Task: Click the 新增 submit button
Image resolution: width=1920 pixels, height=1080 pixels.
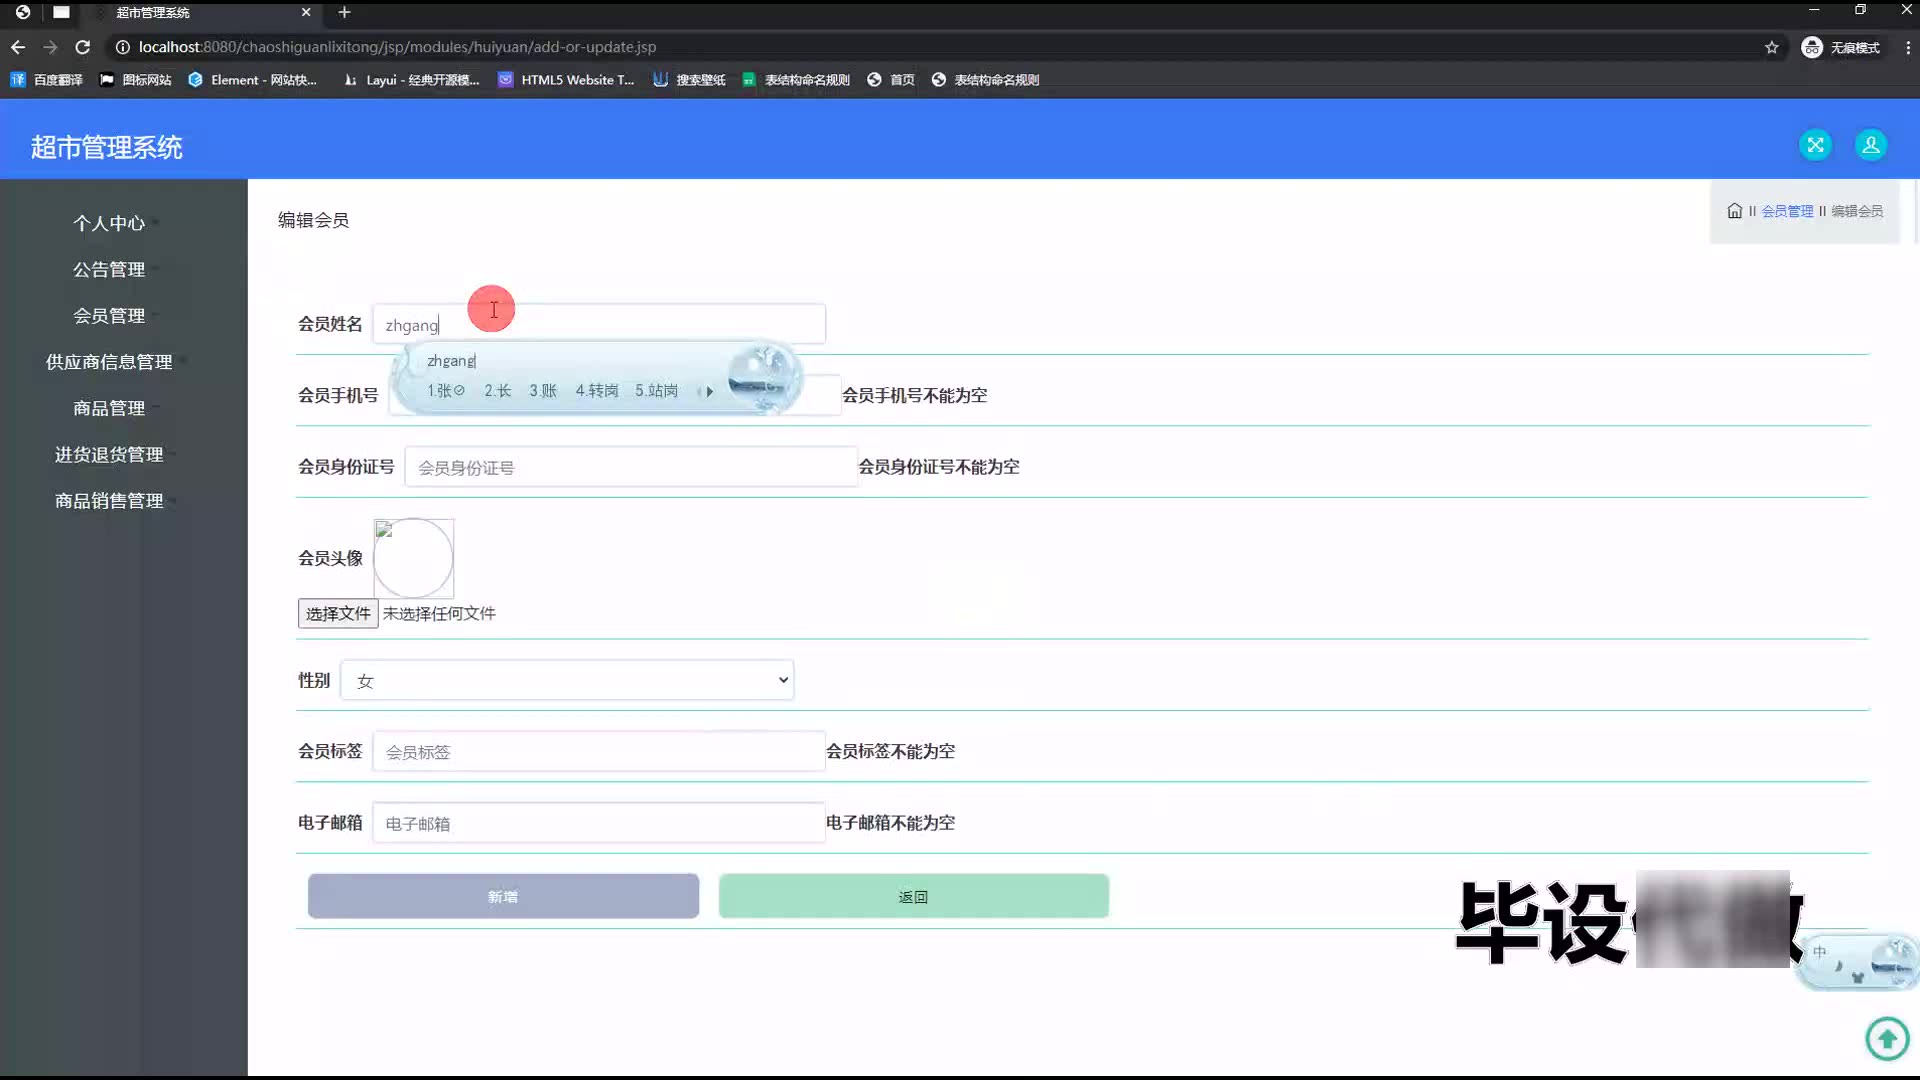Action: point(503,896)
